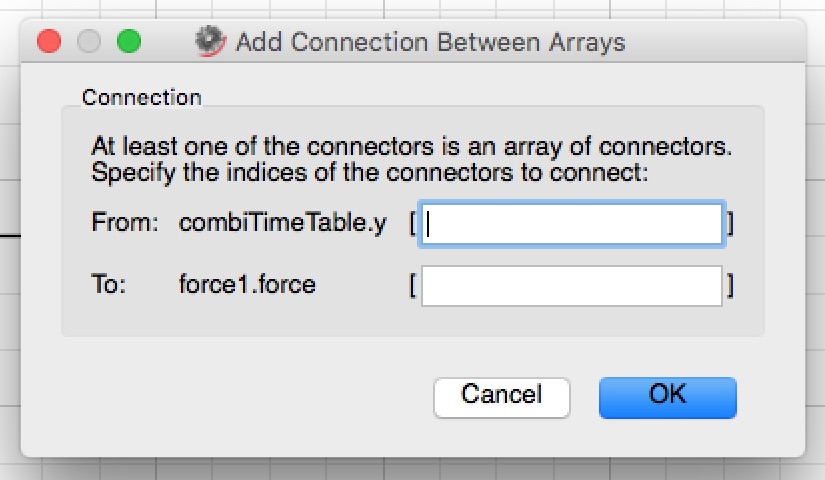Screen dimensions: 825x480
Task: Select the force1.force index input field
Action: coord(571,286)
